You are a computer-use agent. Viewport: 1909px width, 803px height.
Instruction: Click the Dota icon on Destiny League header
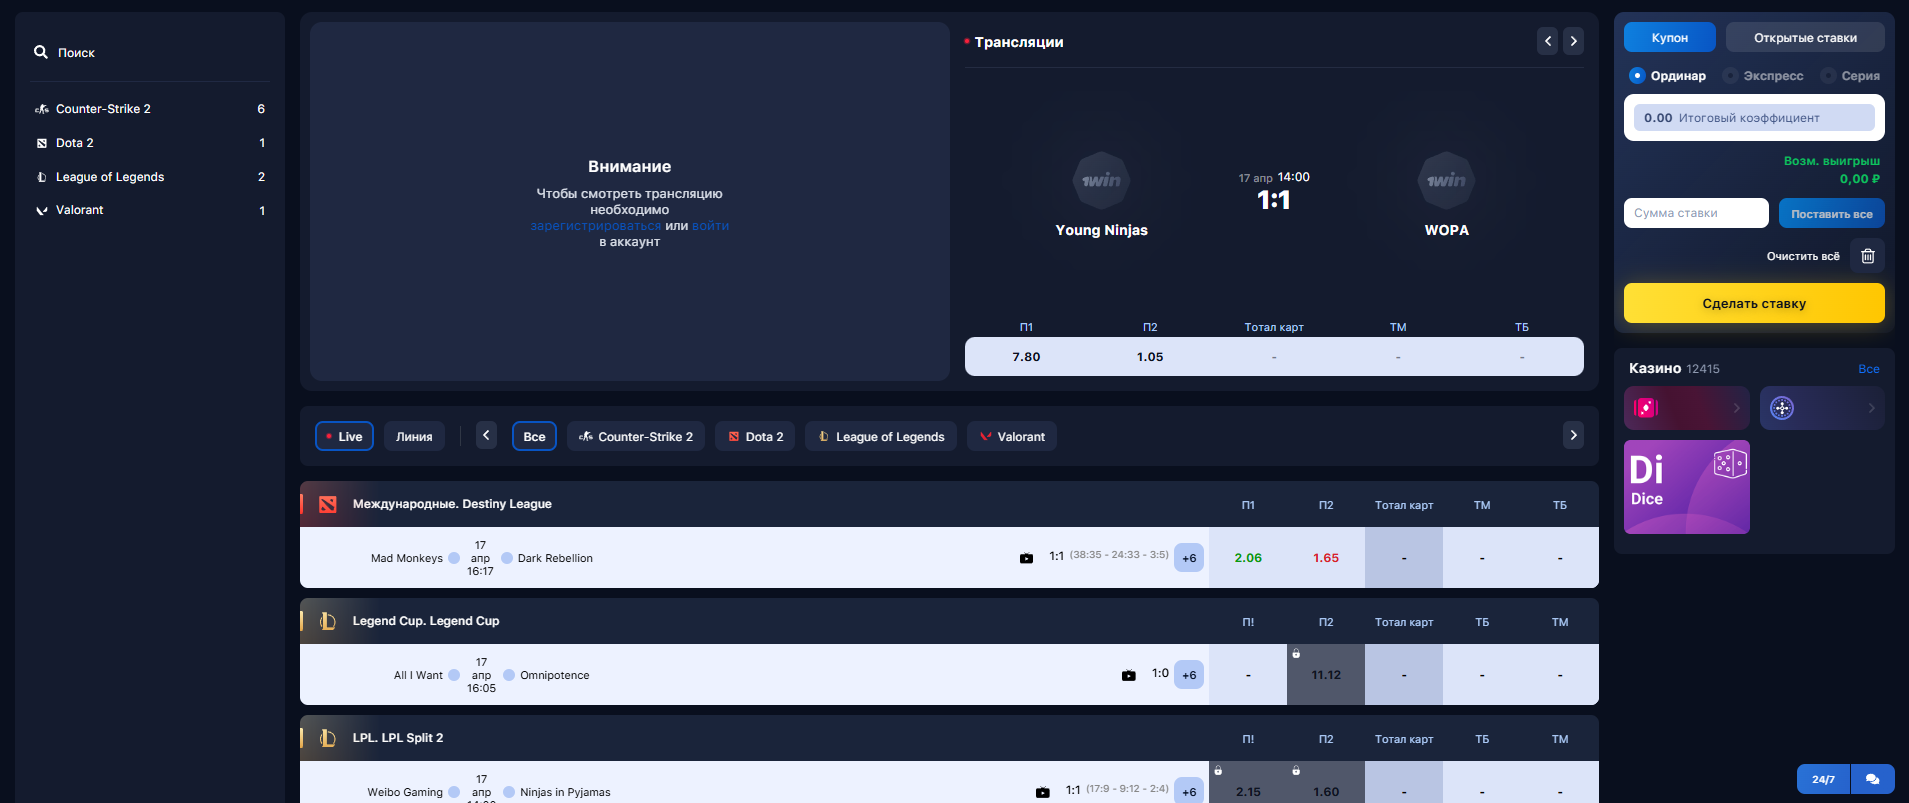point(328,504)
